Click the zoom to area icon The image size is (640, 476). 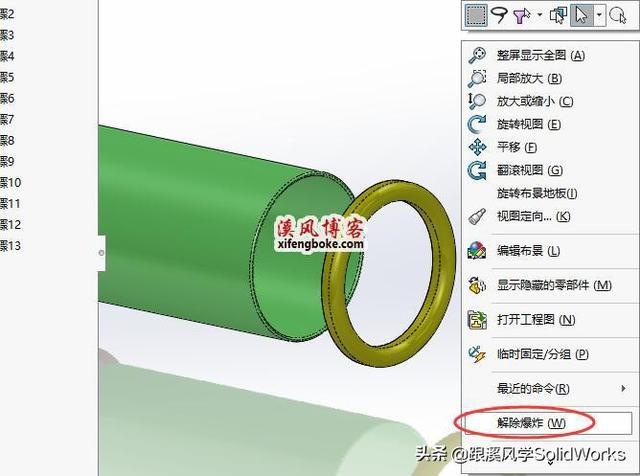point(477,78)
